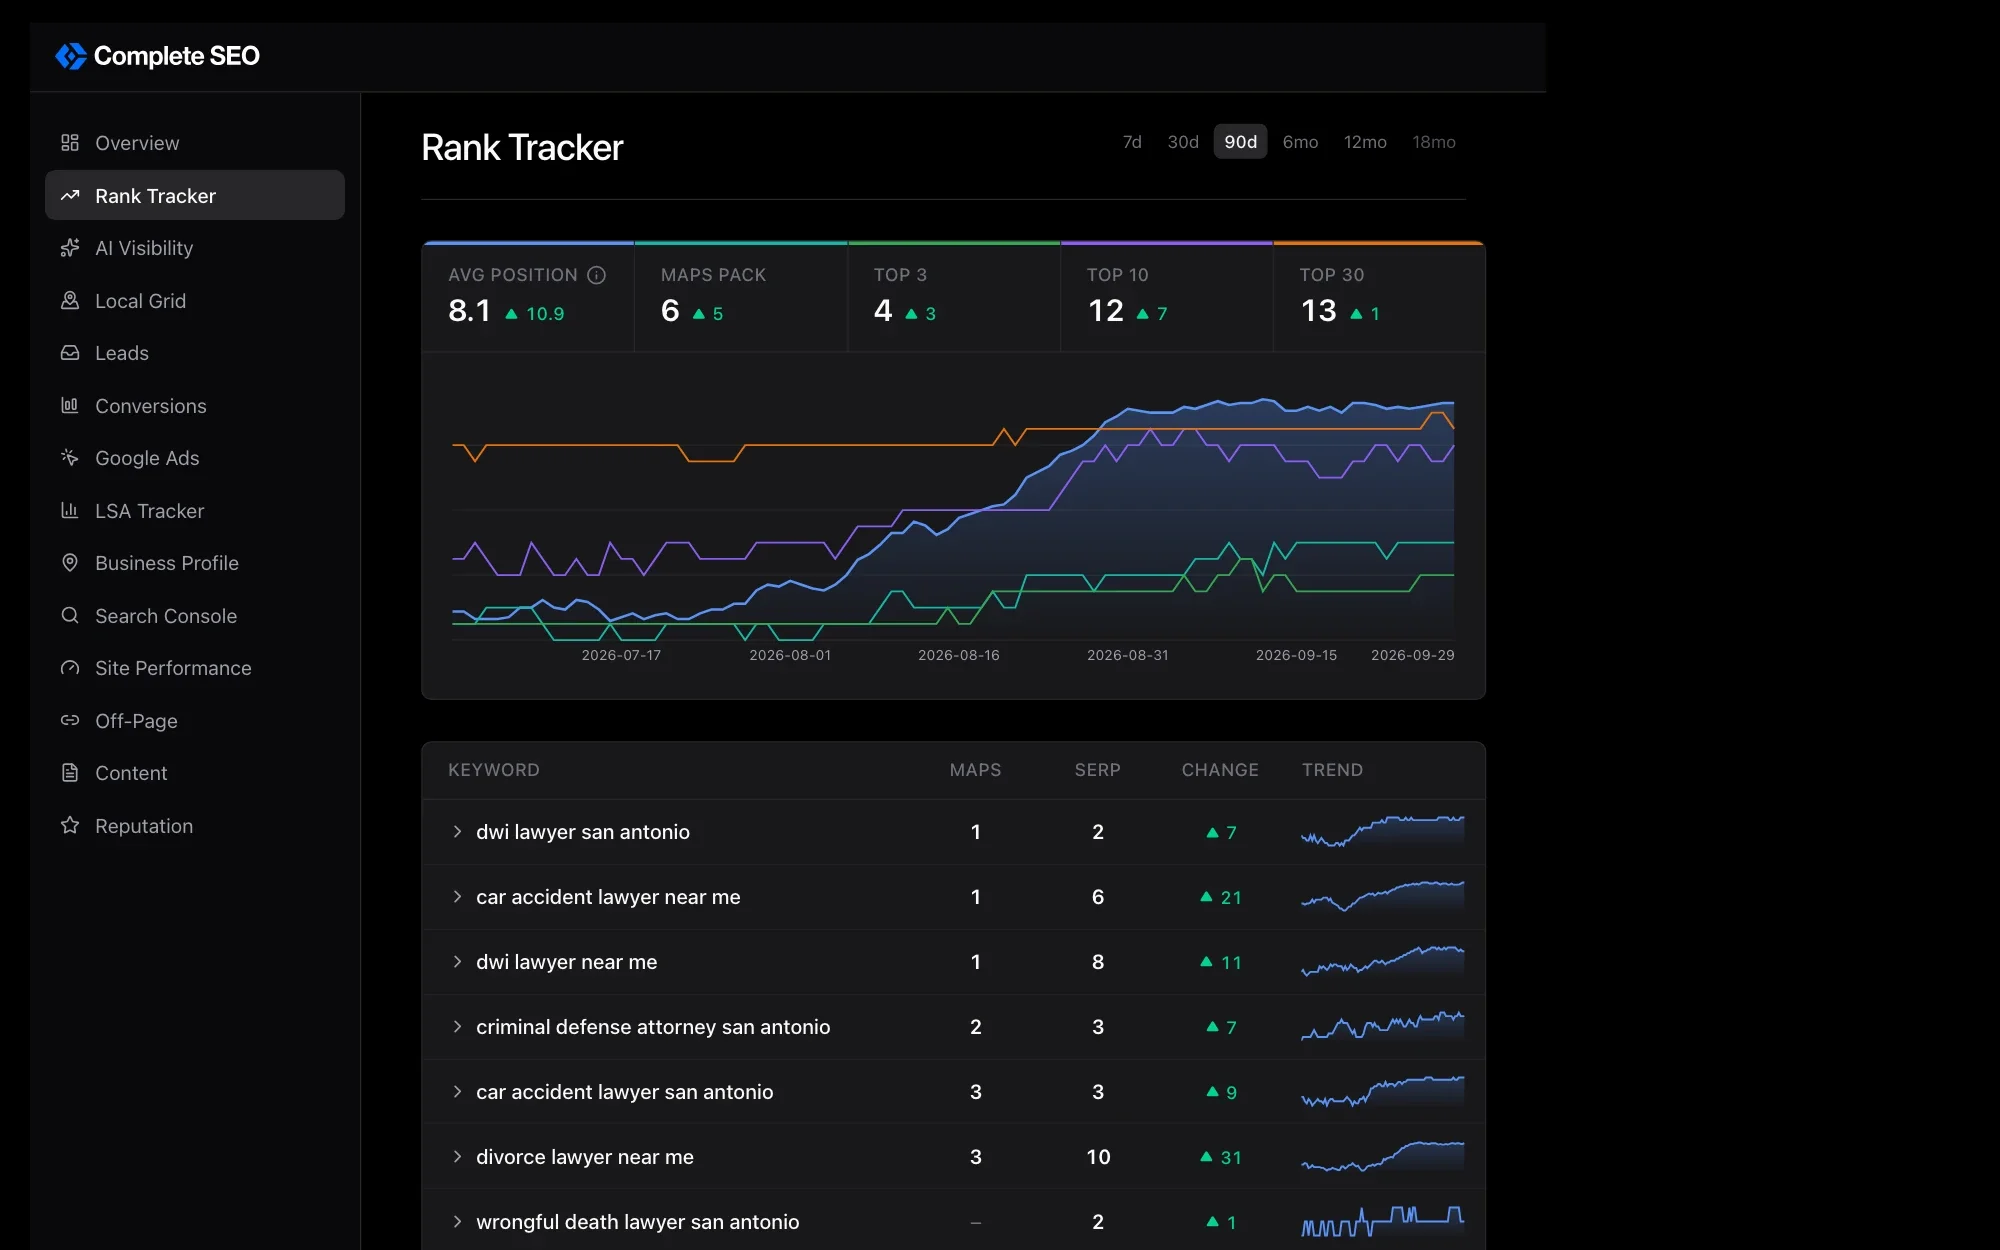
Task: Open the Search Console page
Action: [x=195, y=616]
